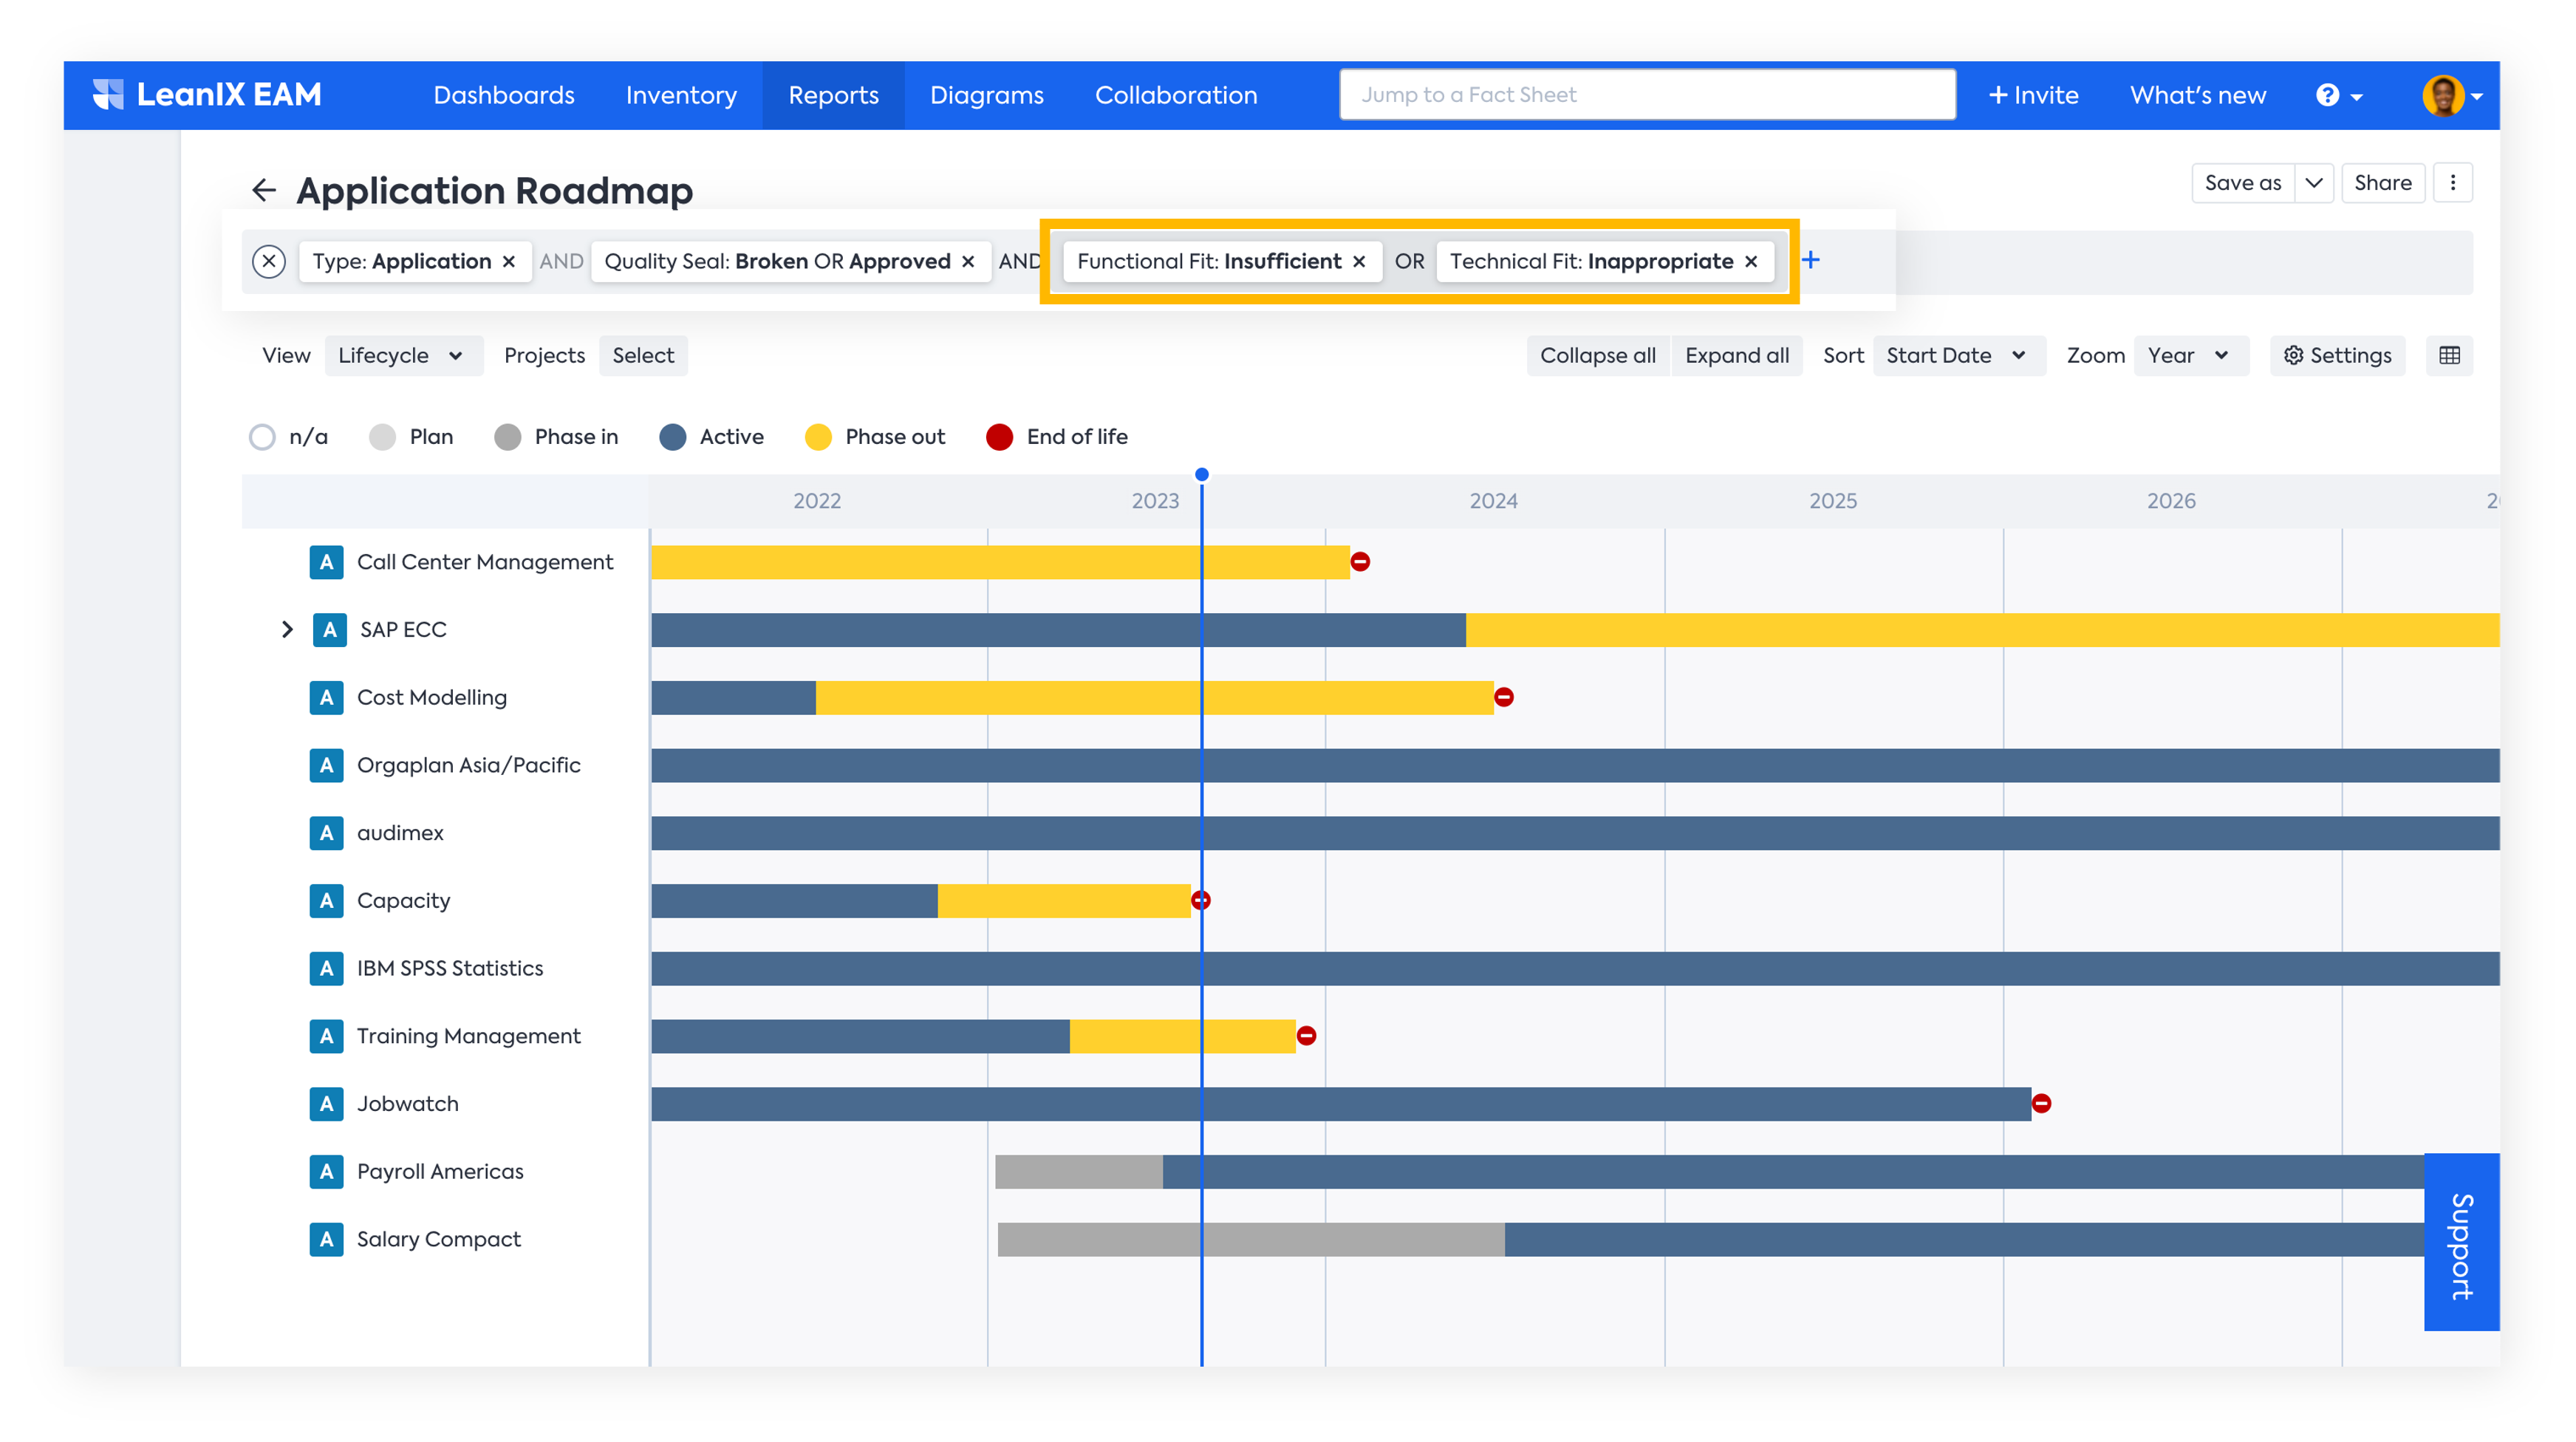Open the Payroll Americas fact sheet name
Image resolution: width=2576 pixels, height=1442 pixels.
(x=440, y=1171)
